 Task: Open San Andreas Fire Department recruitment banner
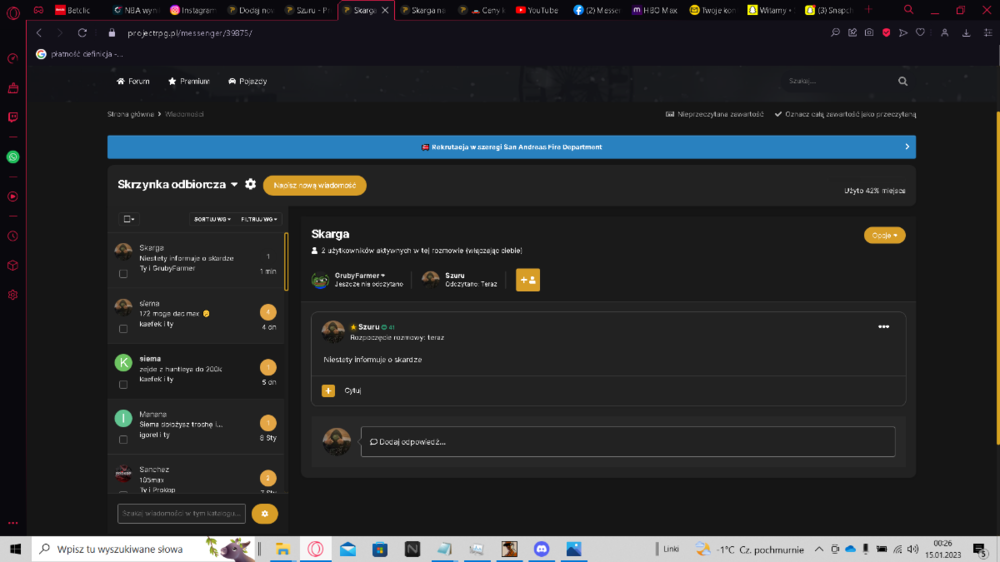pyautogui.click(x=511, y=147)
